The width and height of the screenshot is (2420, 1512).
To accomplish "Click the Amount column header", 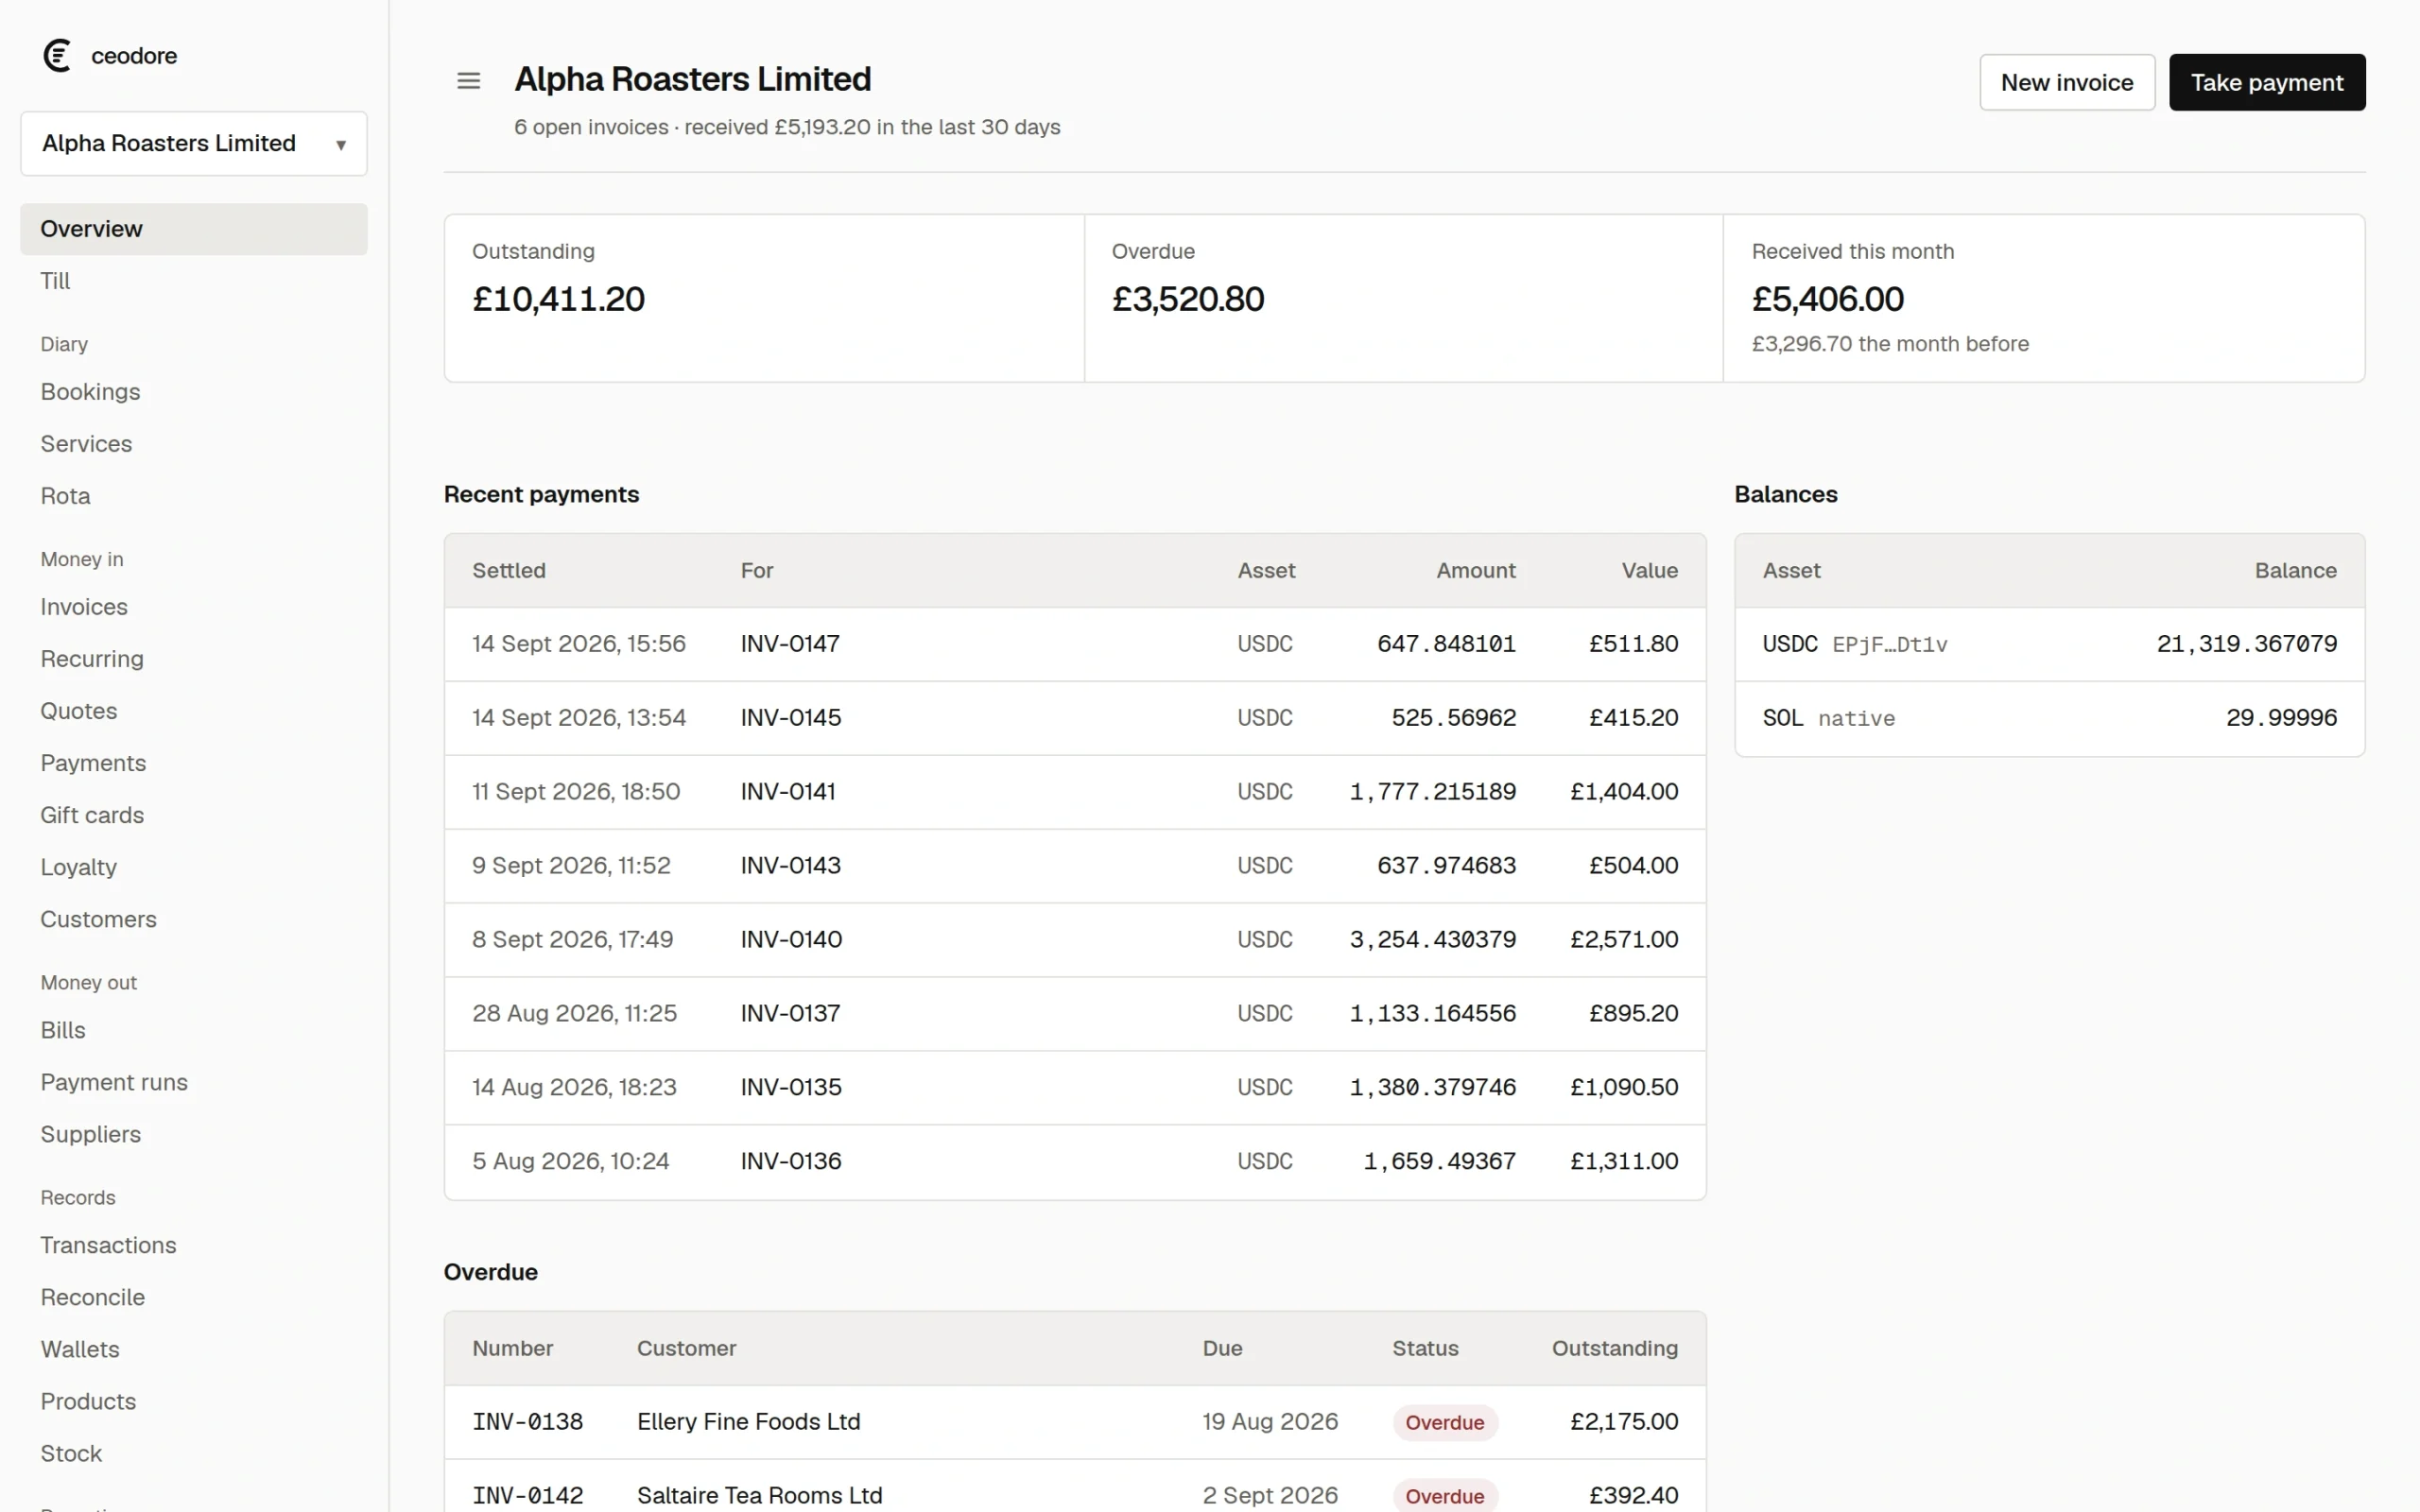I will click(x=1476, y=571).
